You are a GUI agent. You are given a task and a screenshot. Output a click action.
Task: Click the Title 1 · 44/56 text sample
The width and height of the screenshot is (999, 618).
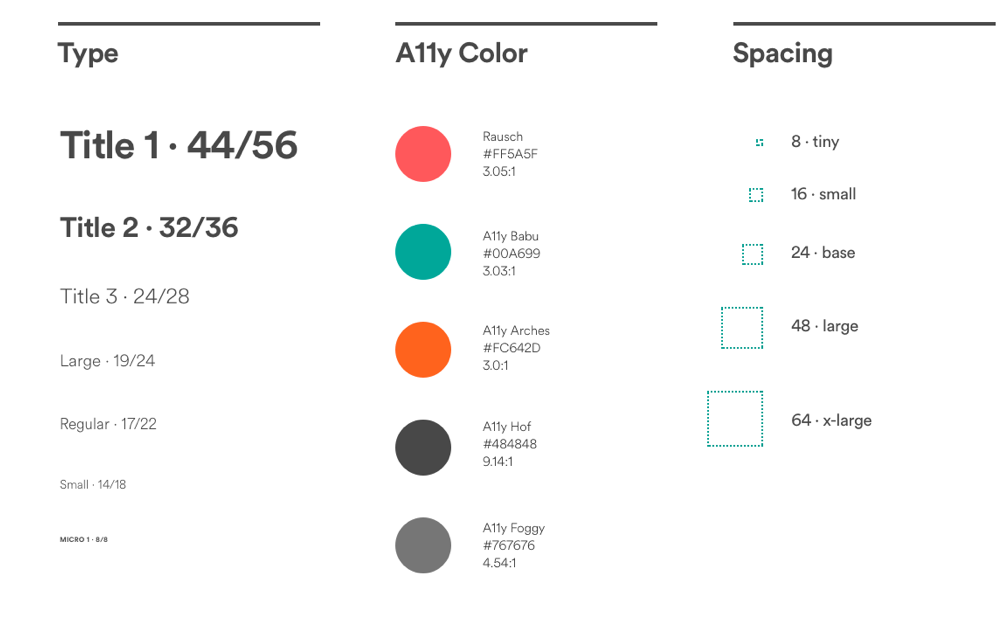pyautogui.click(x=179, y=145)
